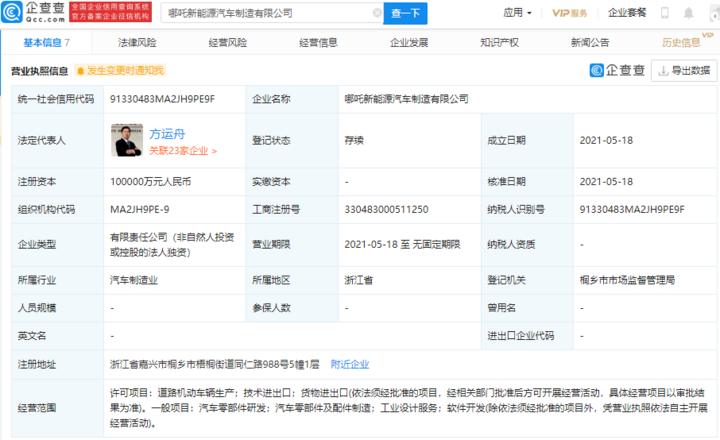The image size is (720, 440).
Task: View the 新闻公告 tab
Action: [x=590, y=43]
